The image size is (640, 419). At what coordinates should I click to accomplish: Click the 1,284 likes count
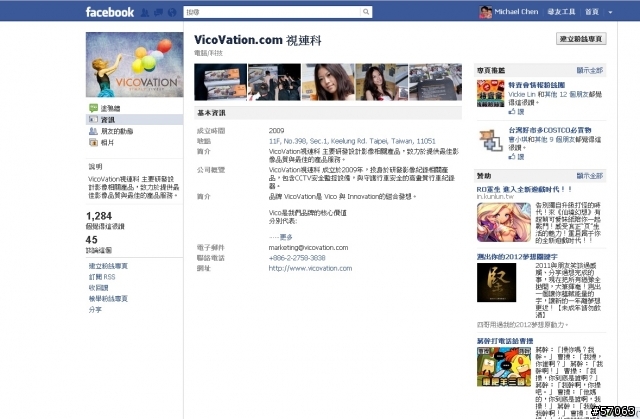(x=99, y=216)
